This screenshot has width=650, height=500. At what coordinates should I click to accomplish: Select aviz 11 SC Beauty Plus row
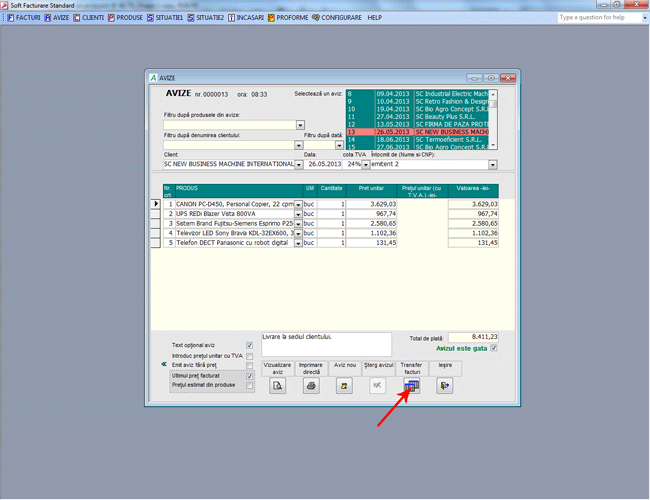click(417, 117)
